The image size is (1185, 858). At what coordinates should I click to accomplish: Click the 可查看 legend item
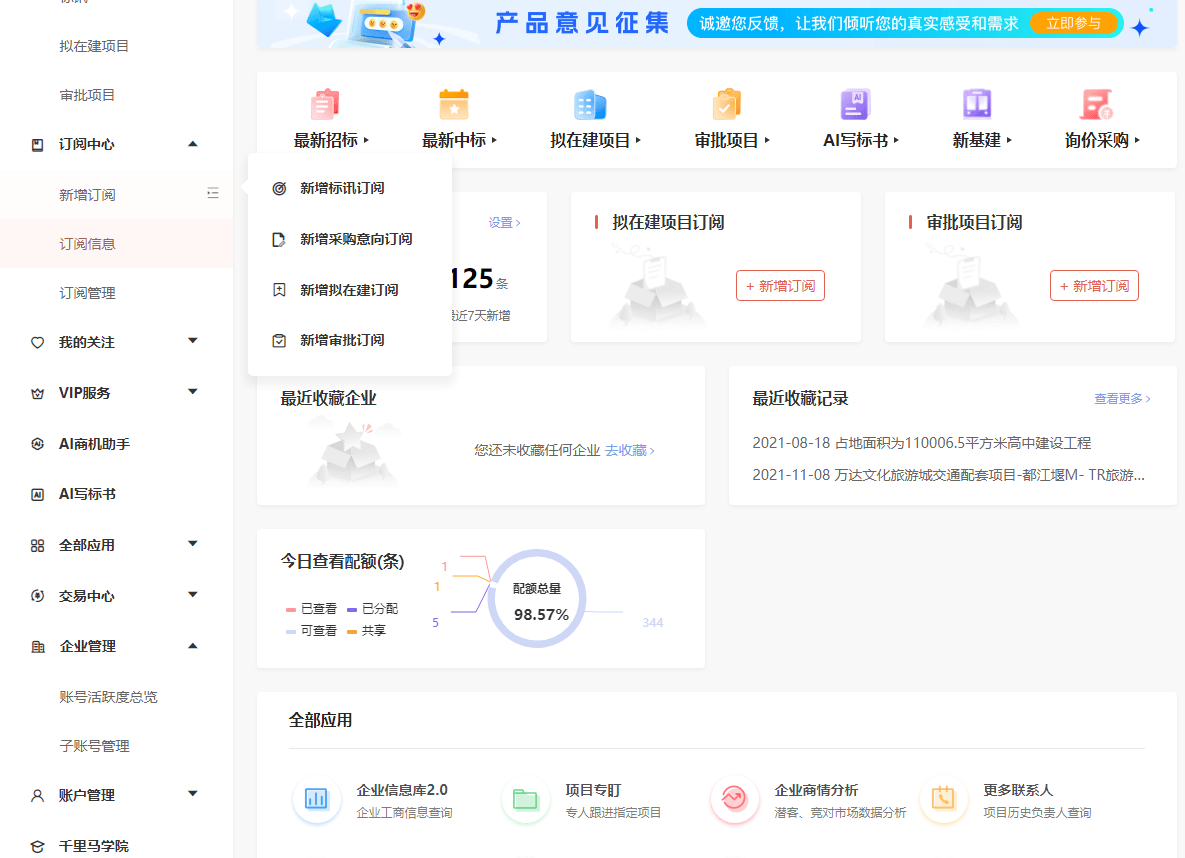[311, 630]
